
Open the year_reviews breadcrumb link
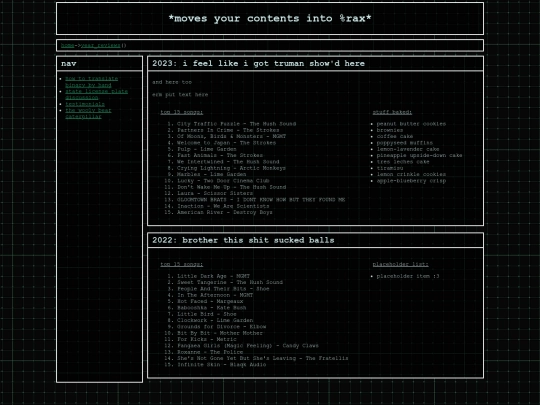[101, 45]
